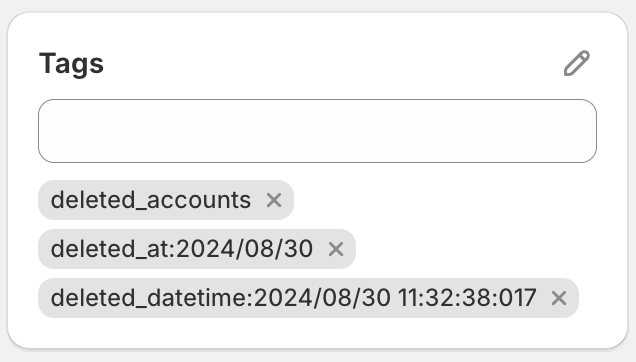
Task: Edit tags via the pencil icon
Action: click(x=577, y=63)
